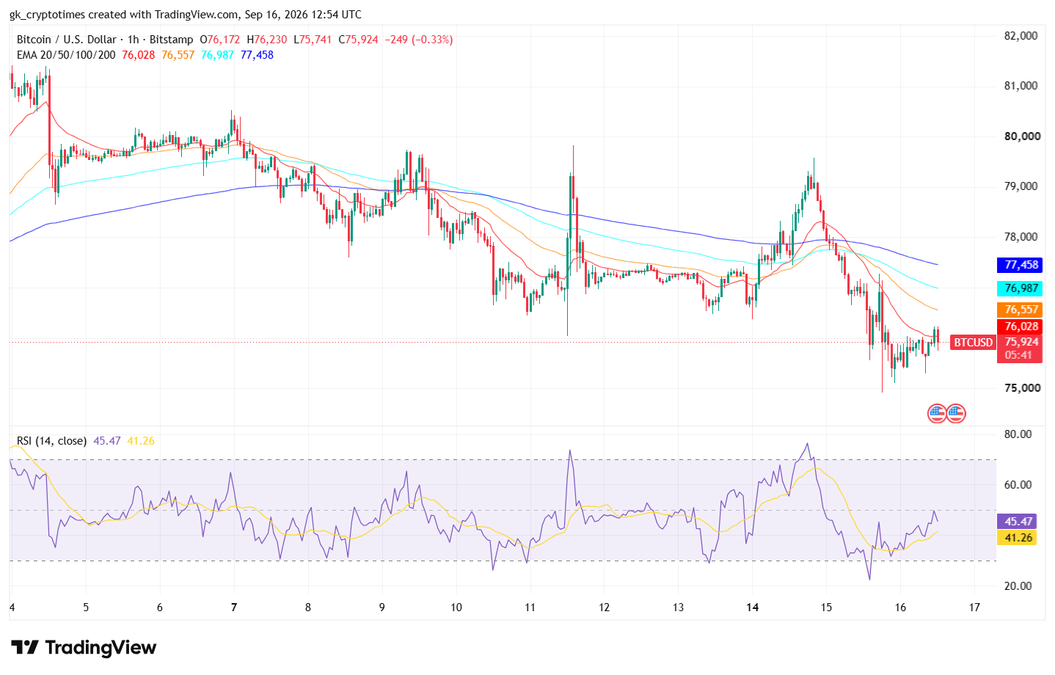This screenshot has width=1055, height=675.
Task: Click the orange 76,557 price axis tag
Action: 1019,310
